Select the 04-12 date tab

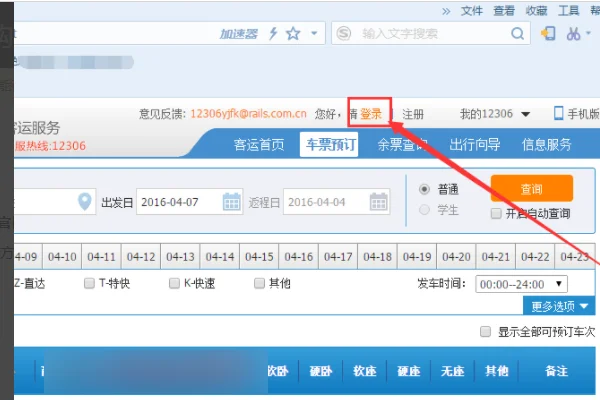click(x=141, y=257)
